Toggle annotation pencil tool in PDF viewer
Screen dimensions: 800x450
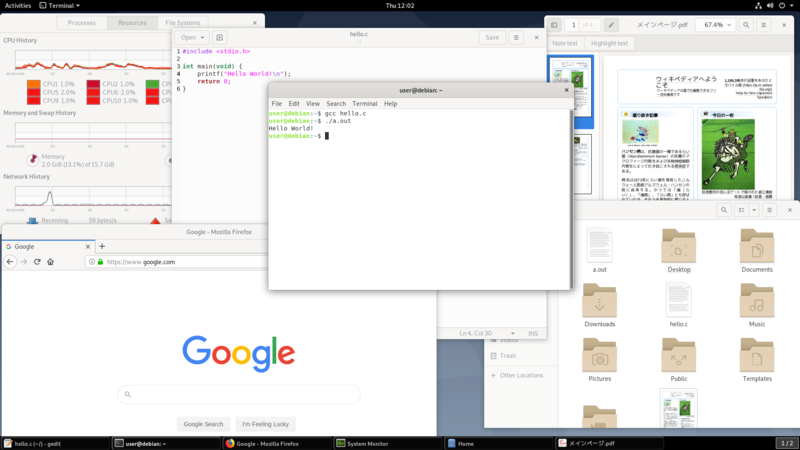[611, 24]
